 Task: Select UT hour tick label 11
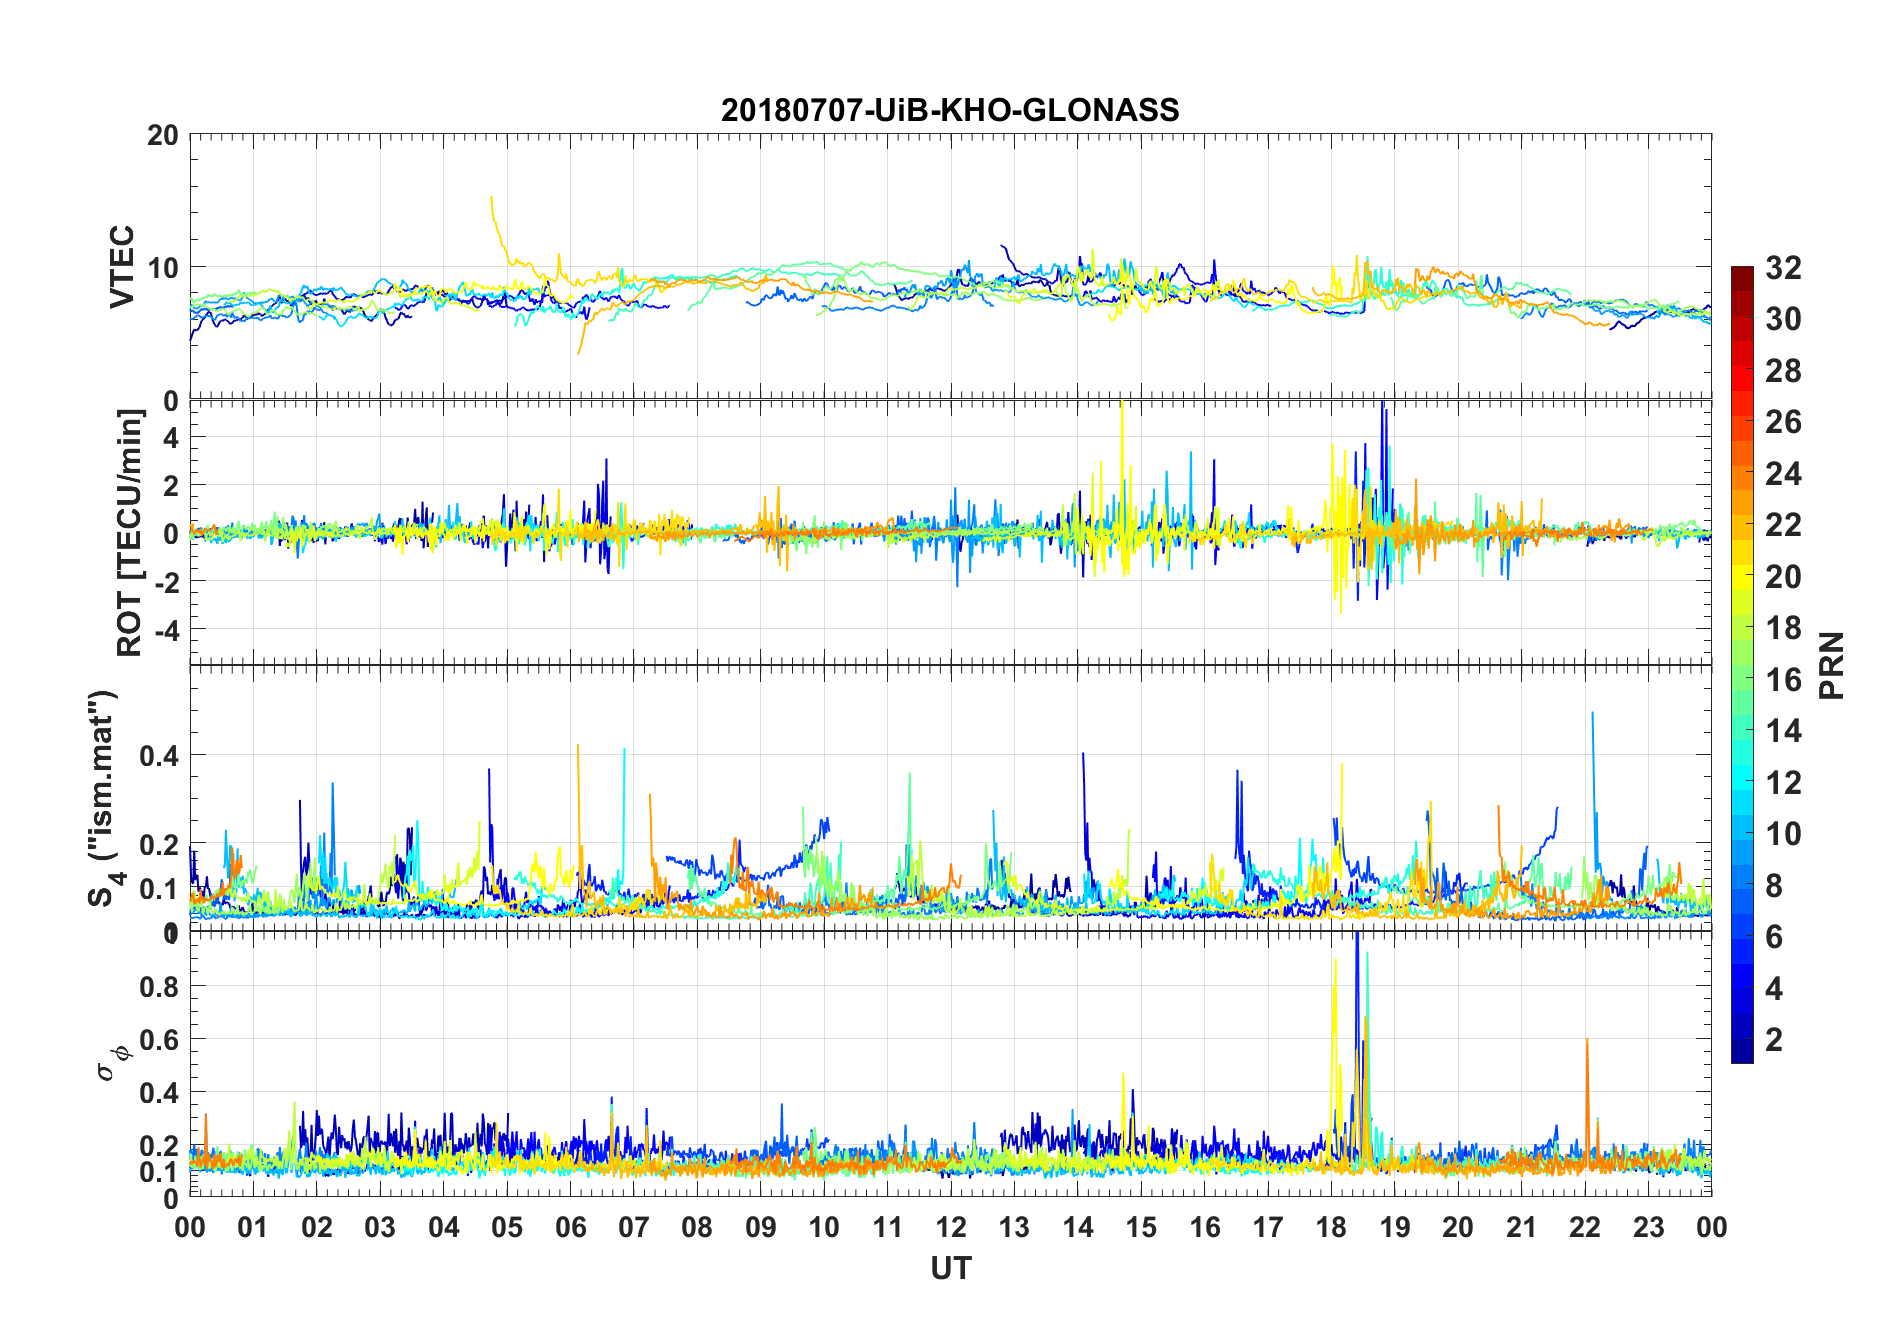pos(888,1227)
